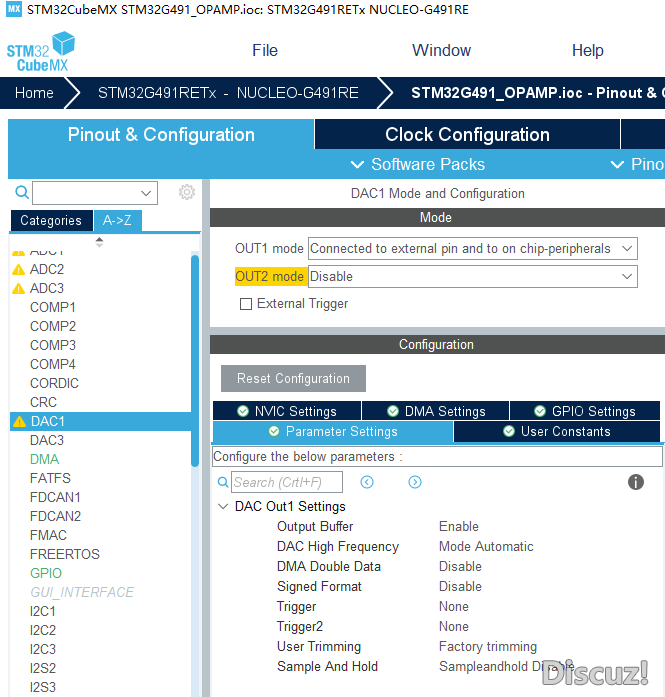Click the STM32G491_OPAMP.ioc breadcrumb
This screenshot has width=665, height=697.
[537, 93]
